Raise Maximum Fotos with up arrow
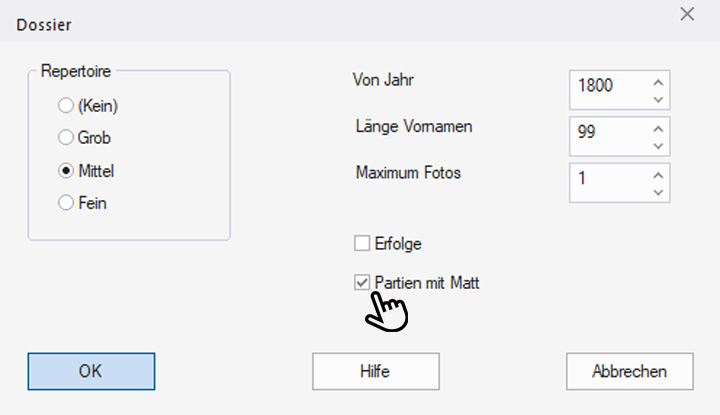The image size is (720, 415). click(657, 174)
